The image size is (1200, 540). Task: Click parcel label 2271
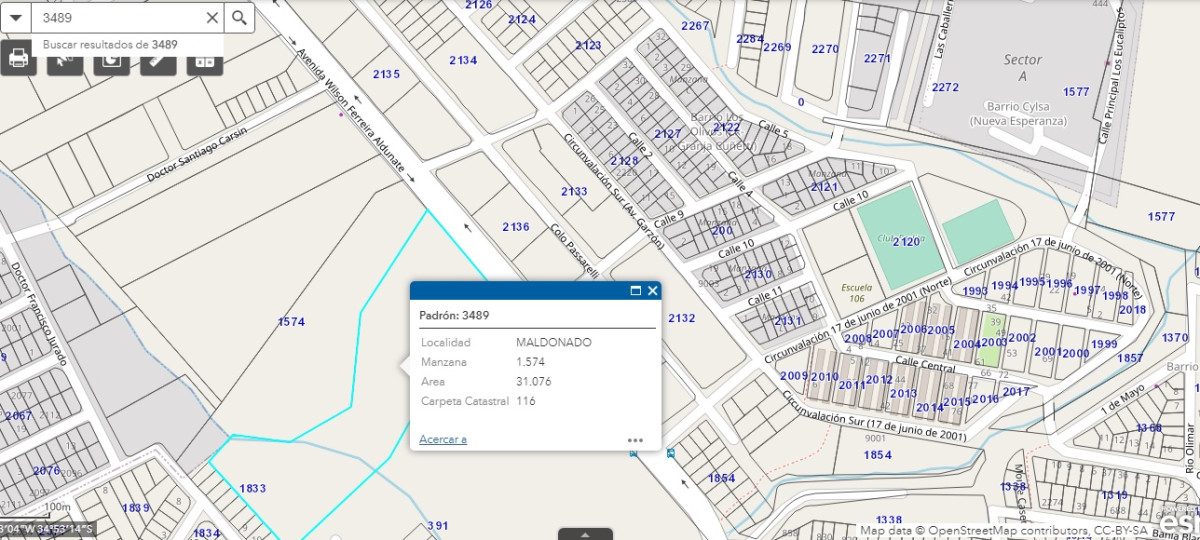877,58
